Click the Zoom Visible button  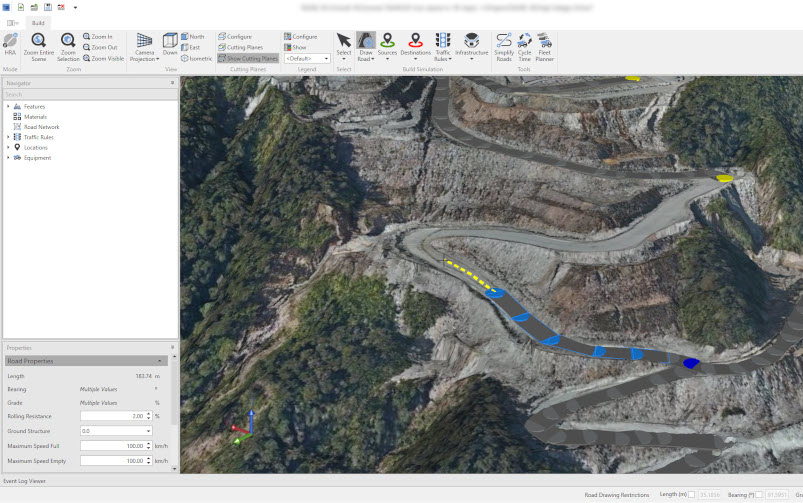click(104, 58)
